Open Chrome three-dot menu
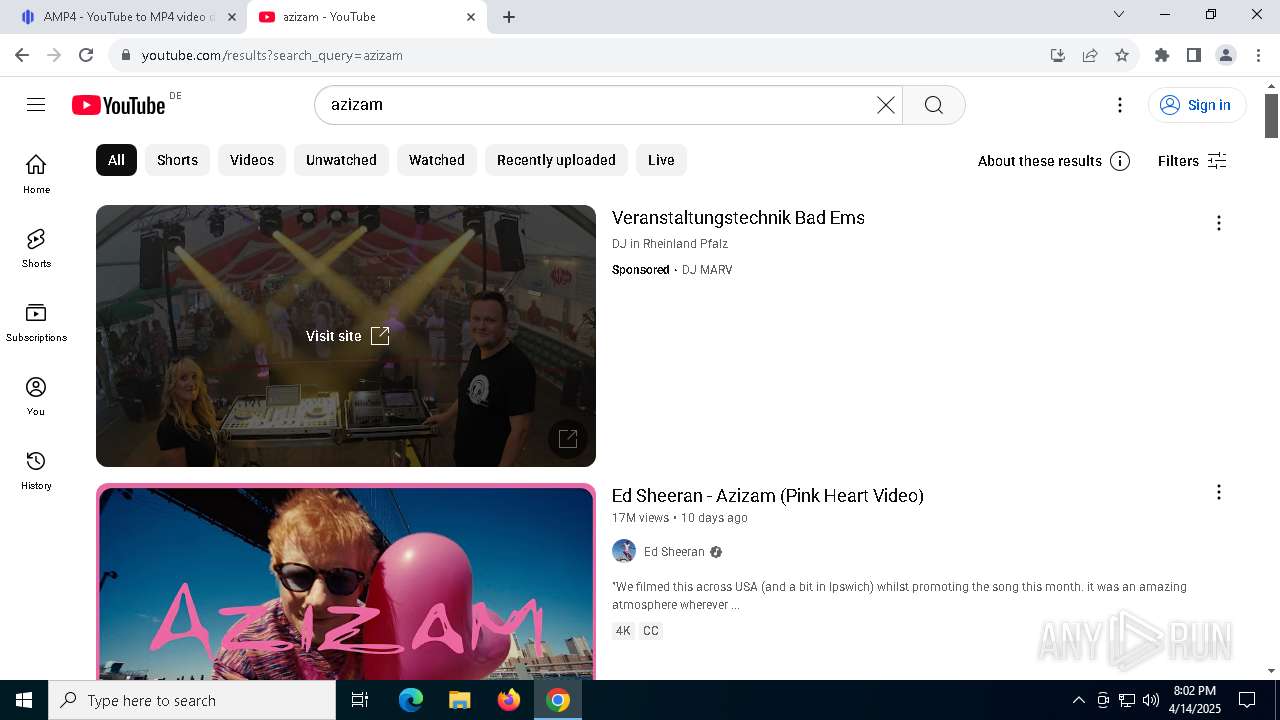Screen dimensions: 1280x720 coord(1258,55)
